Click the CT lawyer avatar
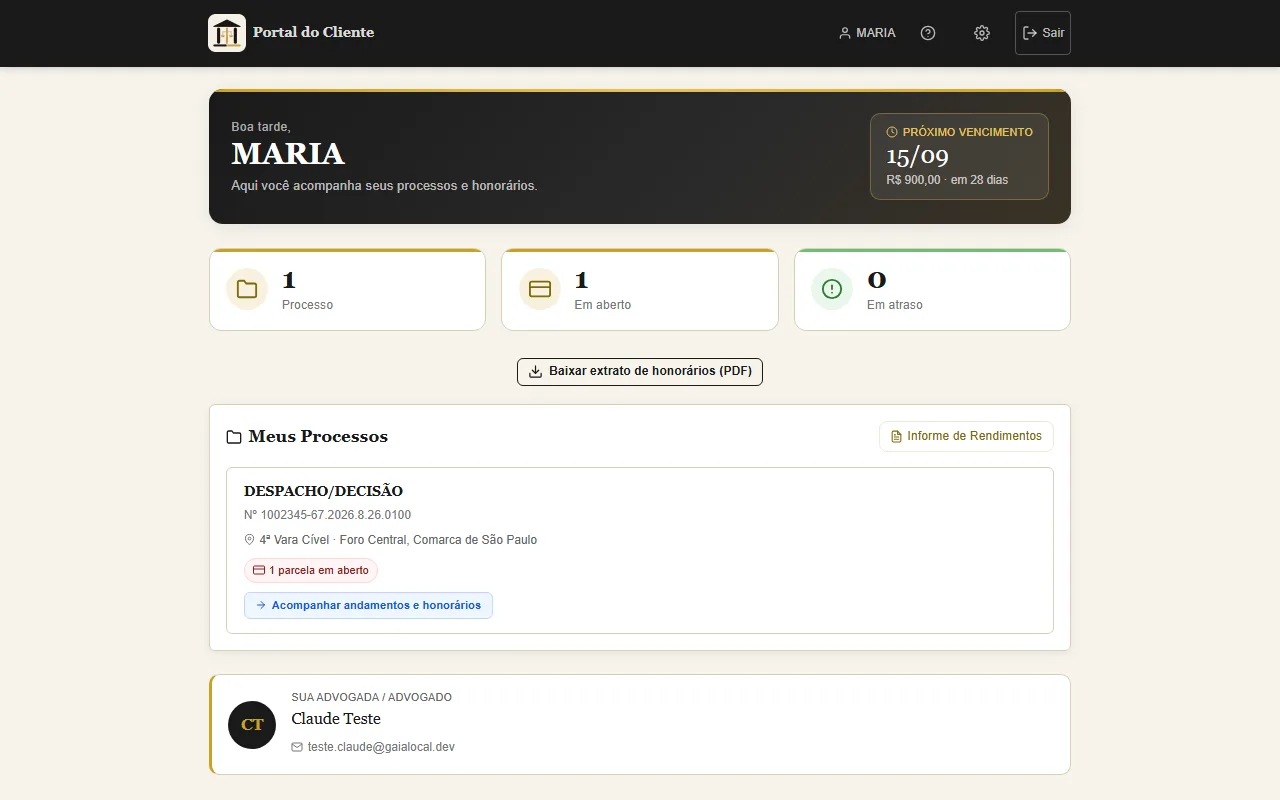This screenshot has width=1280, height=800. [252, 725]
